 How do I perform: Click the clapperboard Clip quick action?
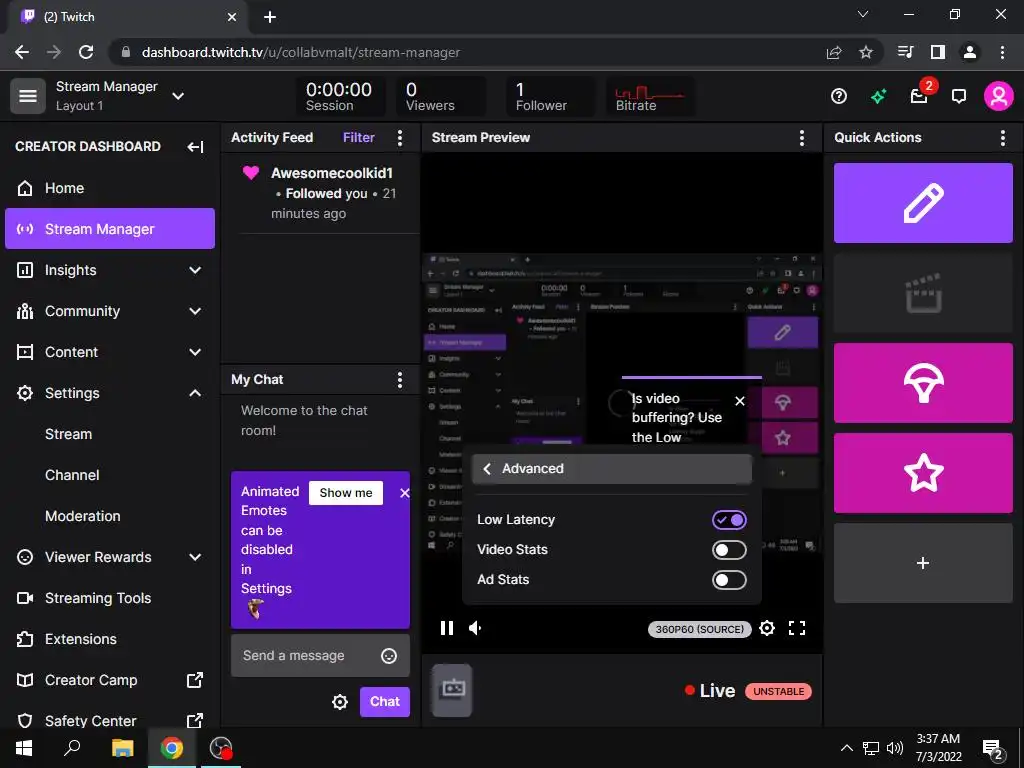click(x=923, y=293)
